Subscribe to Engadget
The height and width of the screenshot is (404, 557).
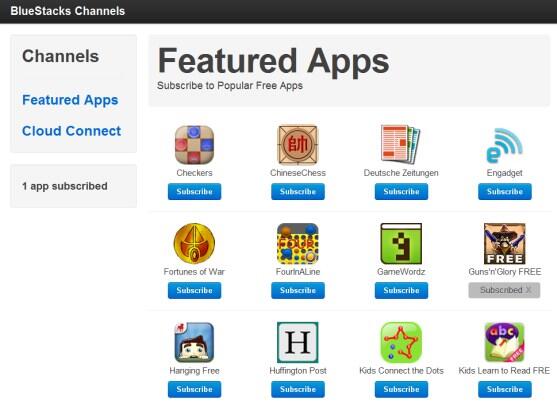coord(505,192)
